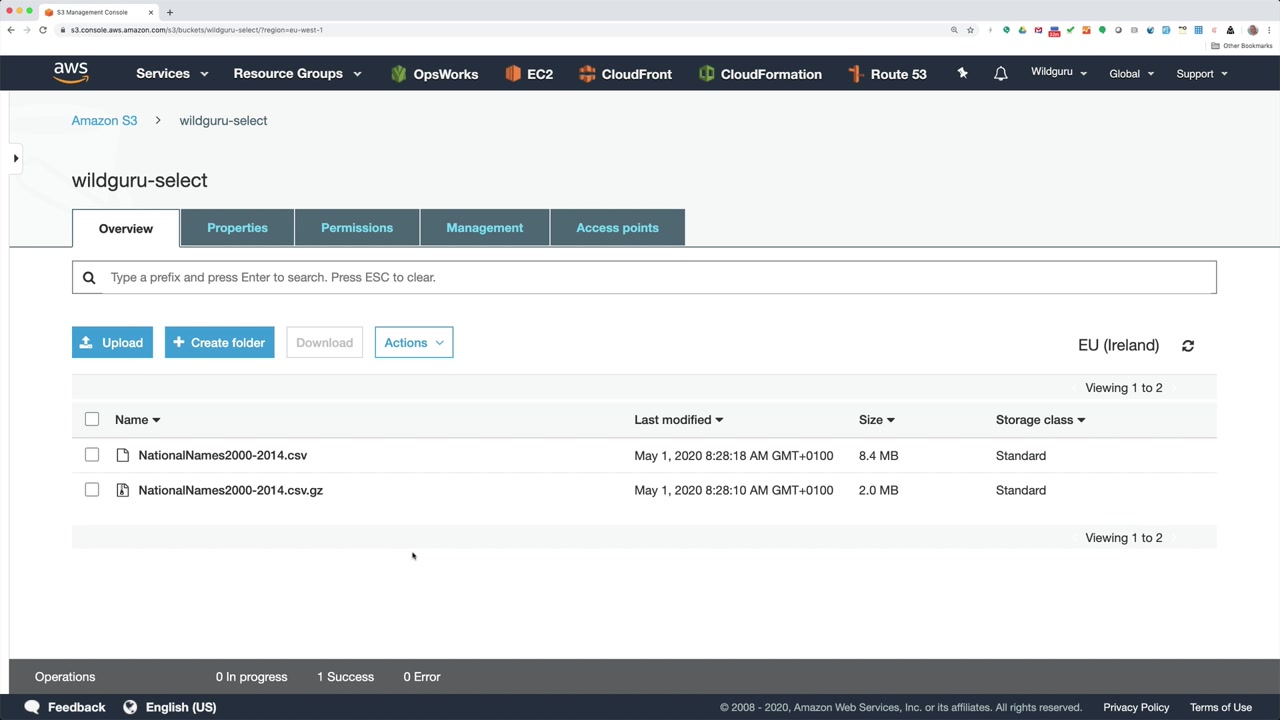1280x720 pixels.
Task: Select the NationalNames2000-2014.csv.gz checkbox
Action: [x=92, y=490]
